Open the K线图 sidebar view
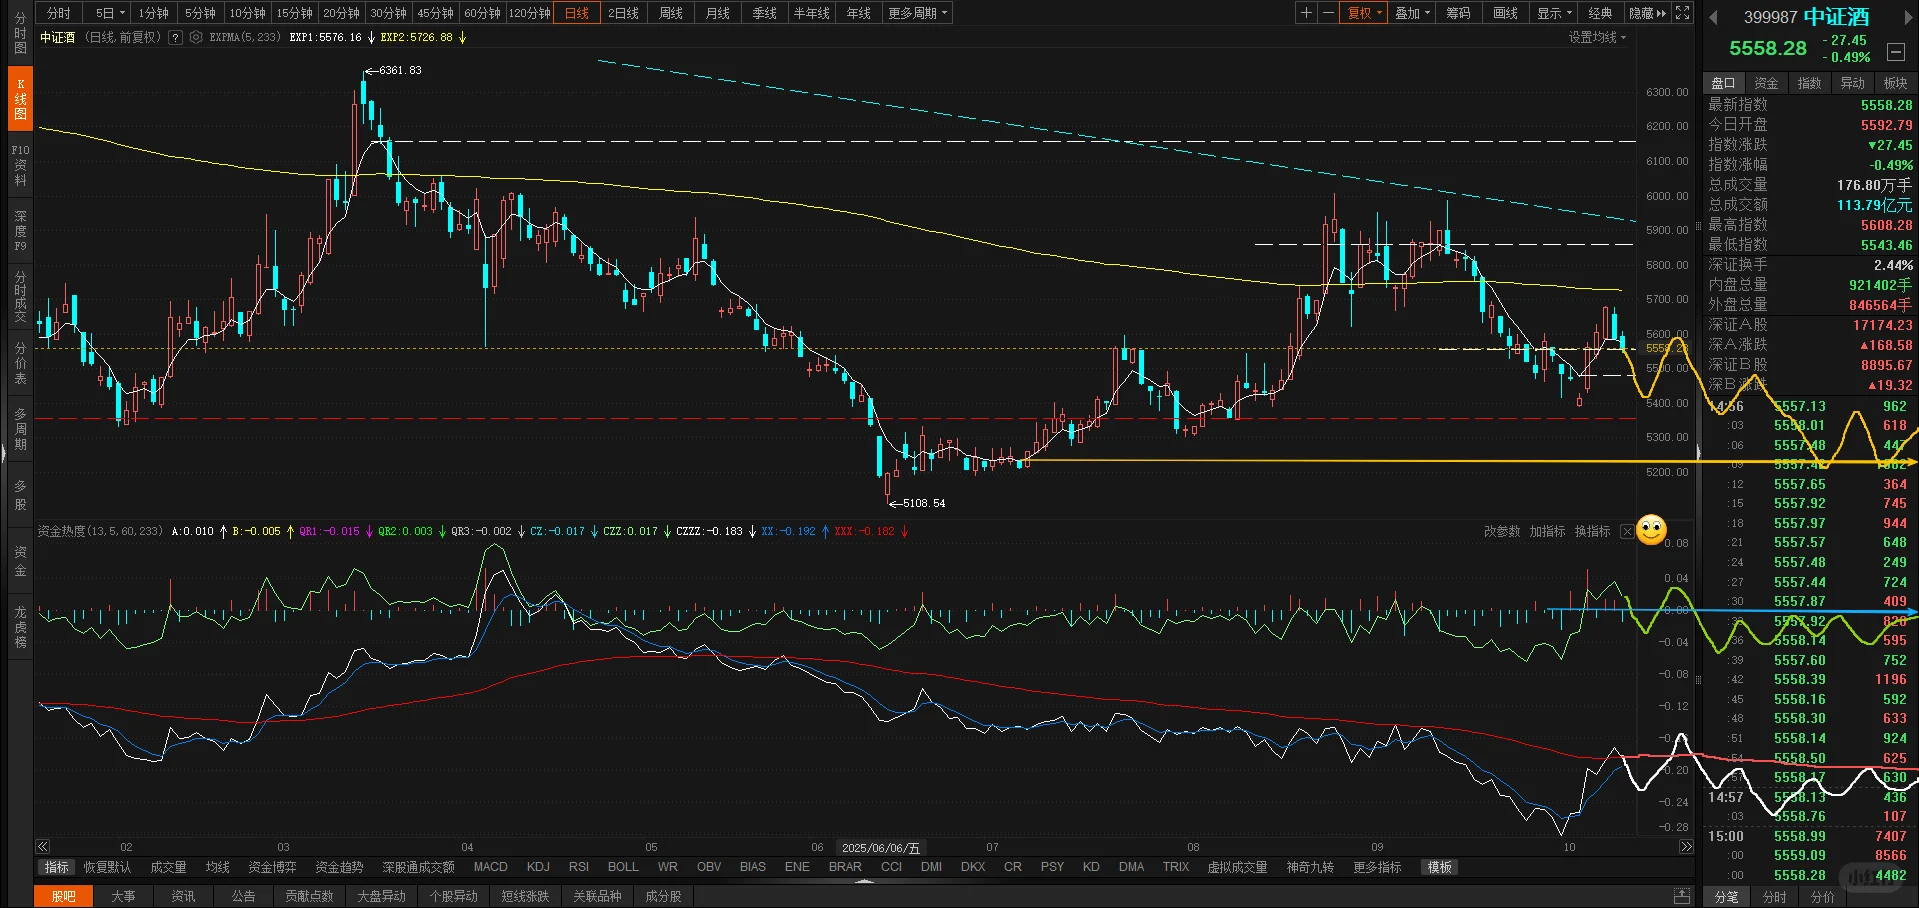1919x908 pixels. pyautogui.click(x=20, y=99)
